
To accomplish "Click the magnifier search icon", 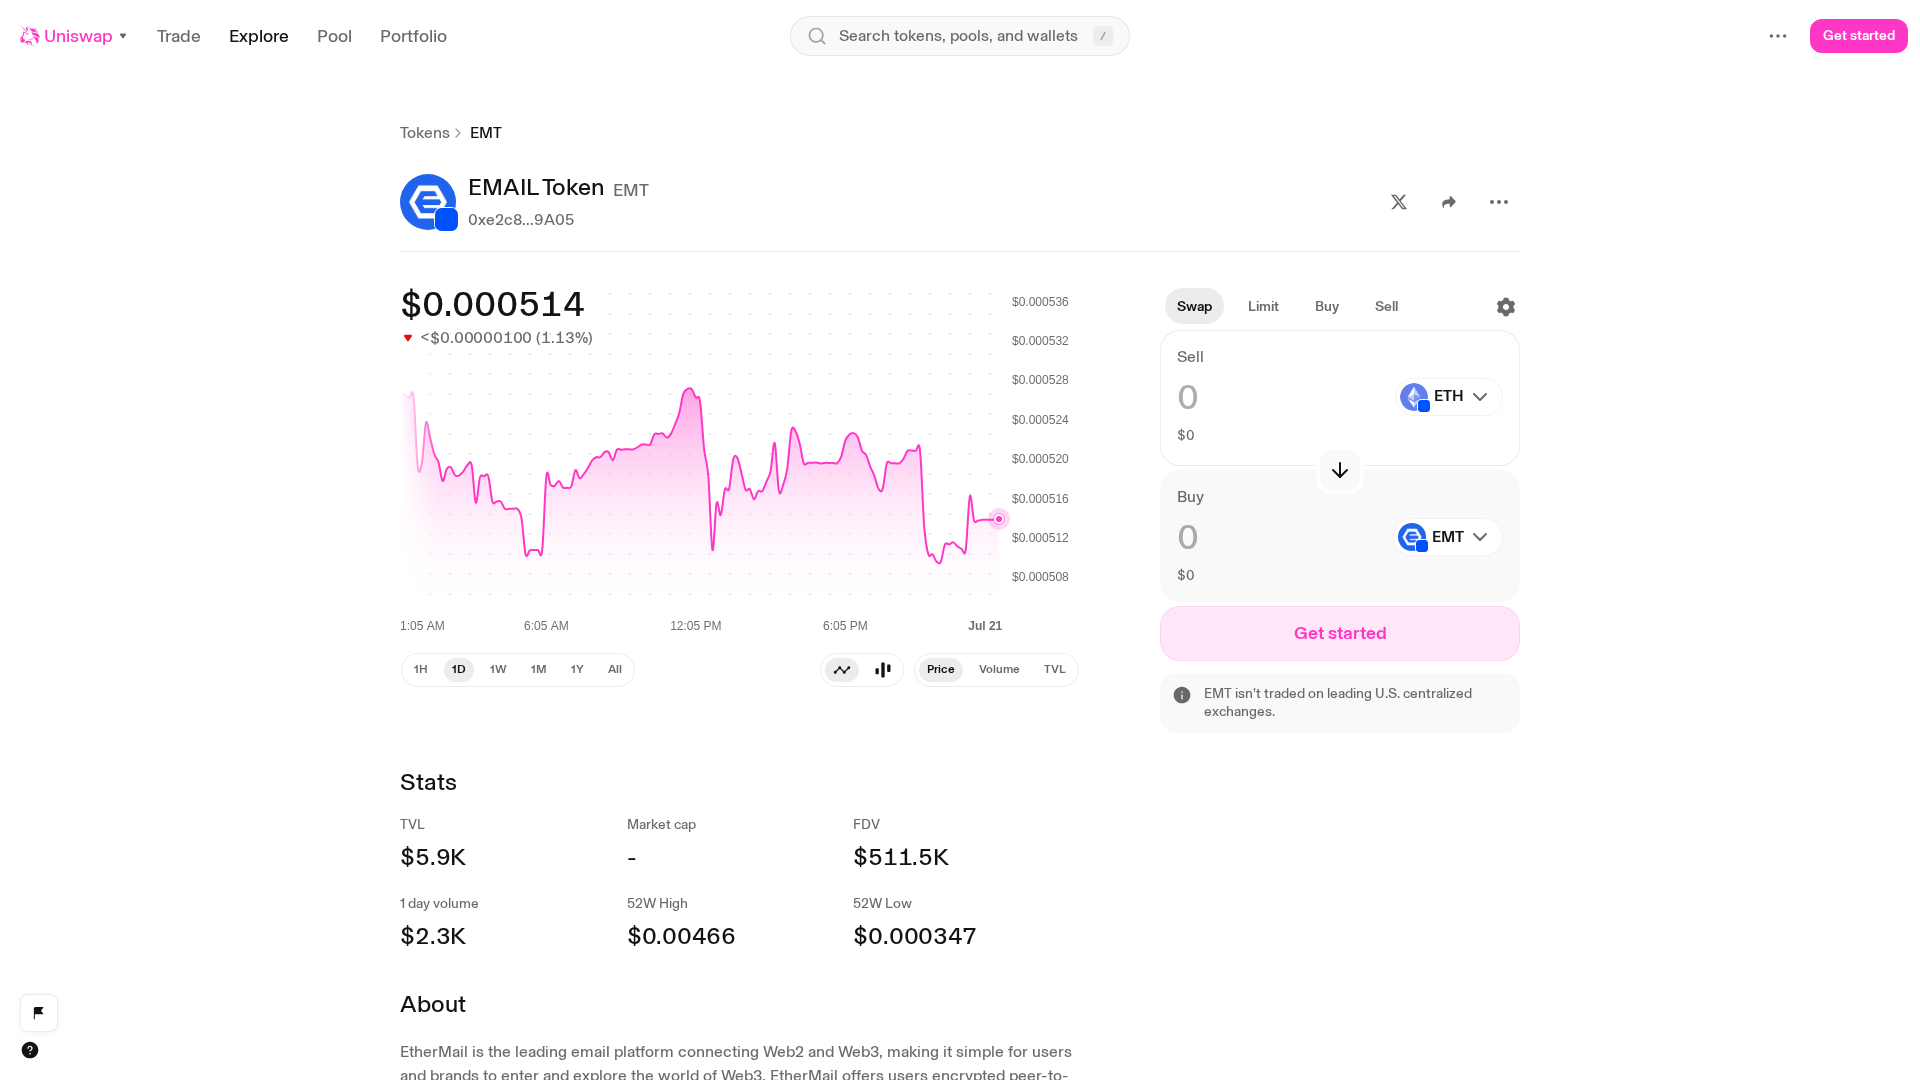I will pos(817,36).
